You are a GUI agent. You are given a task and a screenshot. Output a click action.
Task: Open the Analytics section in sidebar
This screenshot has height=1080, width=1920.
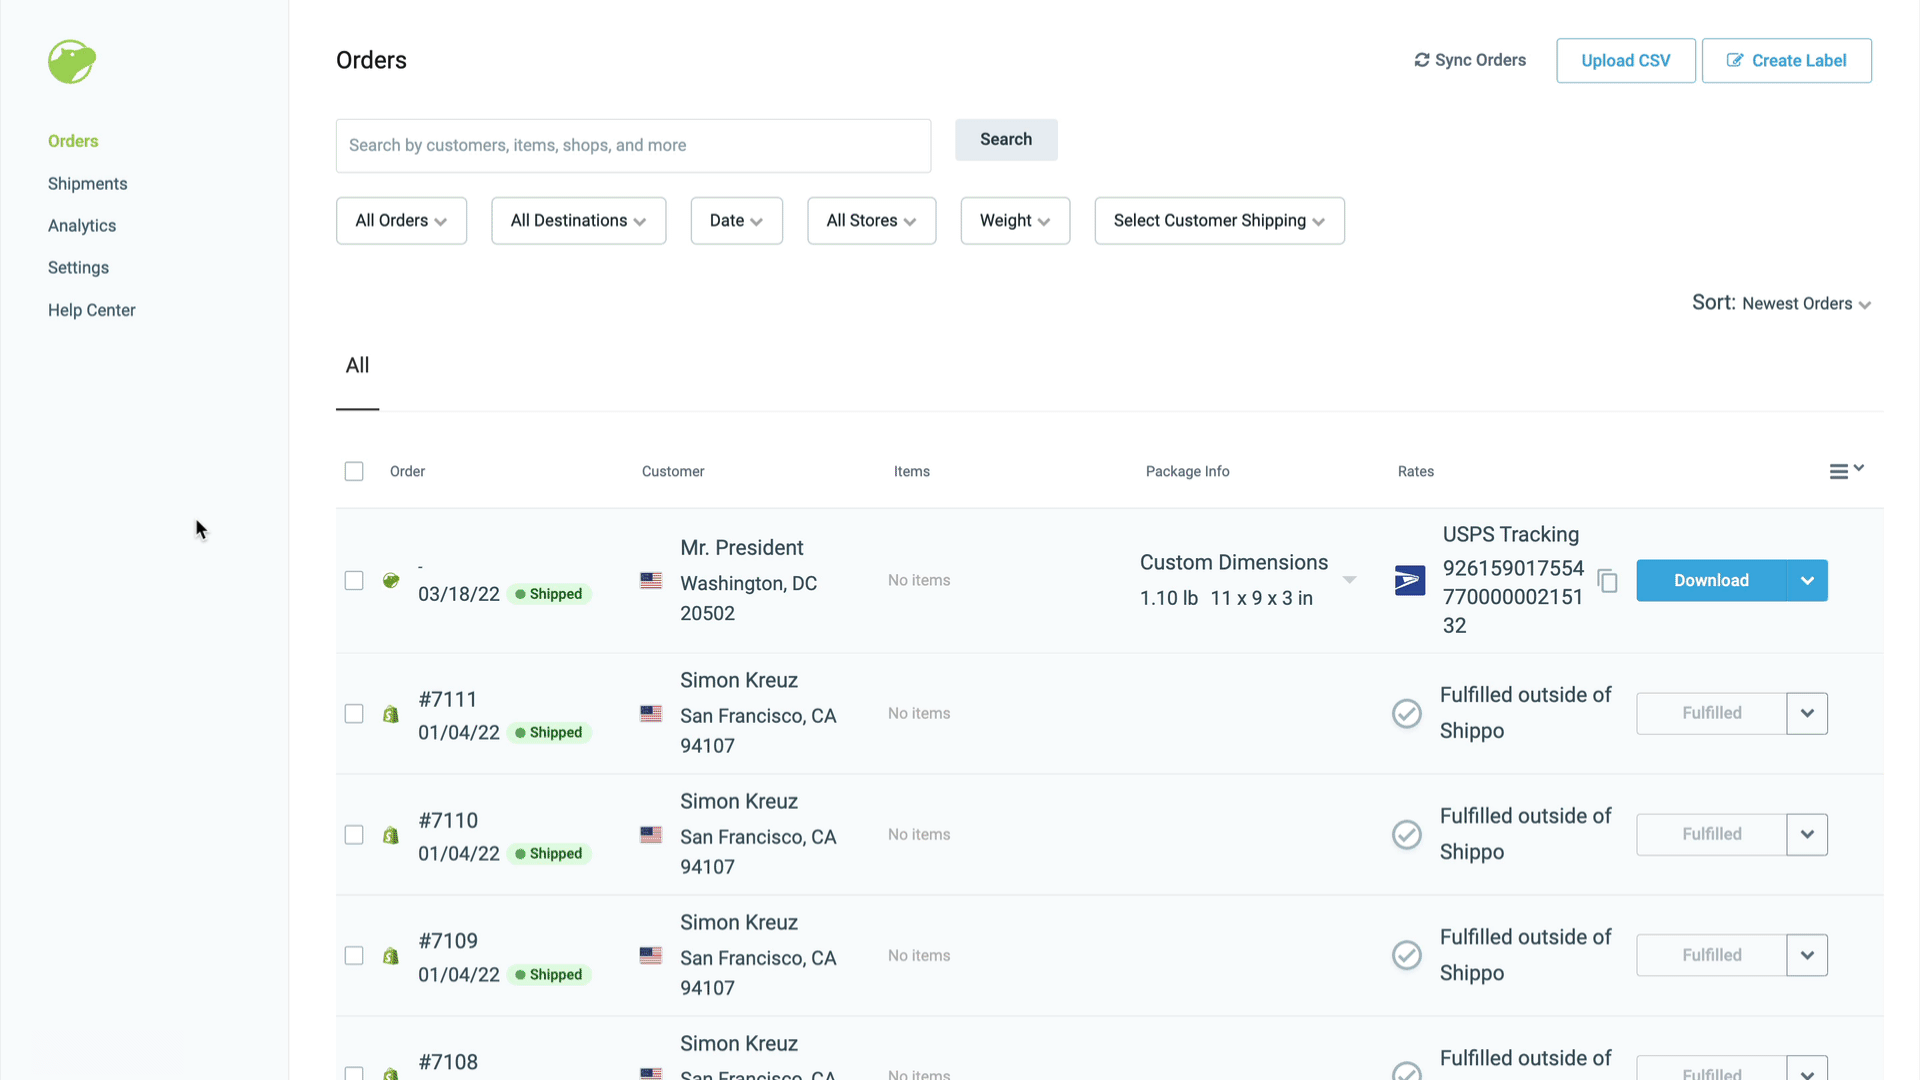click(x=82, y=225)
